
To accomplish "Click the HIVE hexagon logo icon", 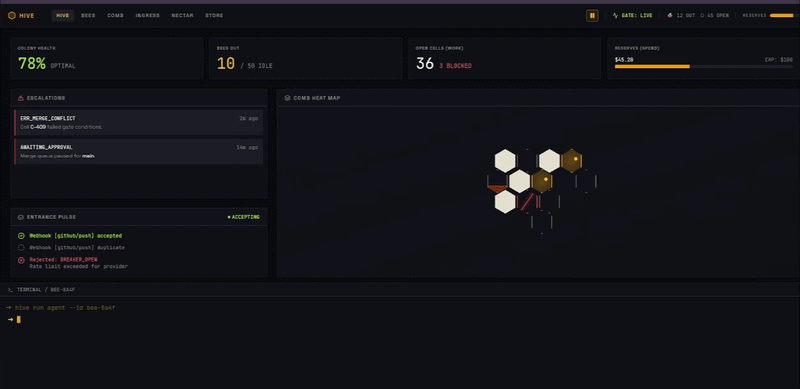I will click(12, 15).
